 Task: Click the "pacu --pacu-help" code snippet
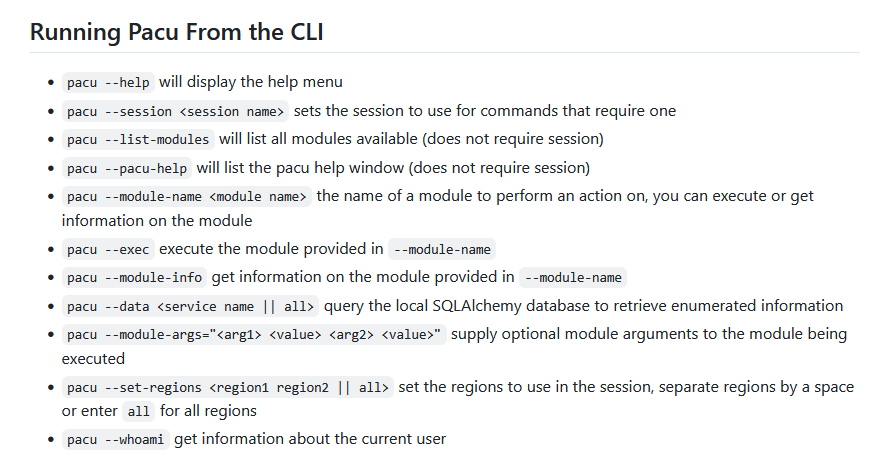click(126, 167)
